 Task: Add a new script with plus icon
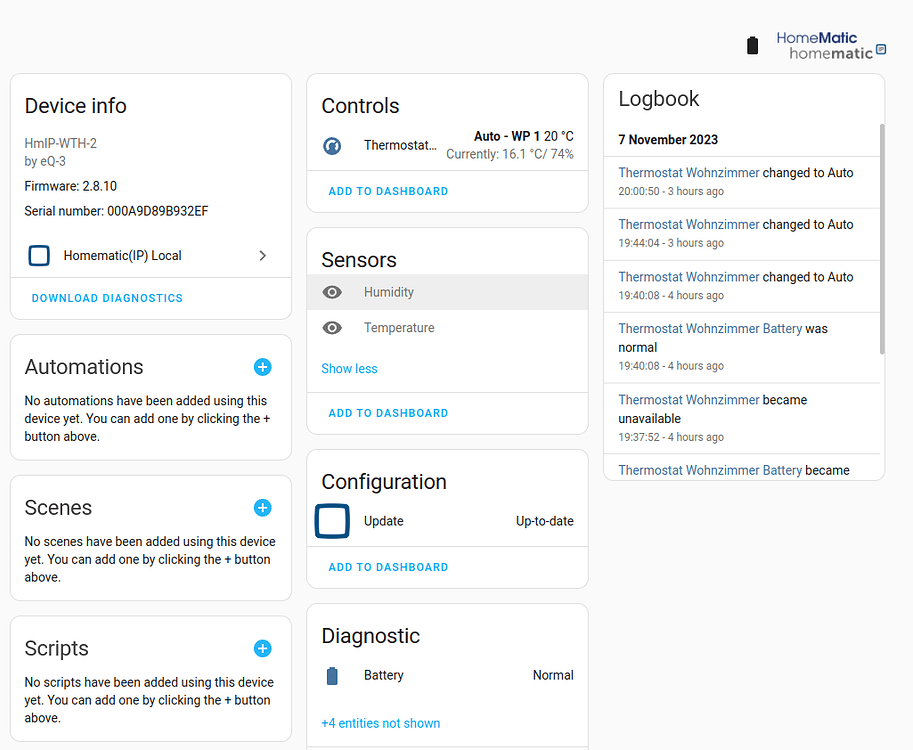(x=262, y=649)
